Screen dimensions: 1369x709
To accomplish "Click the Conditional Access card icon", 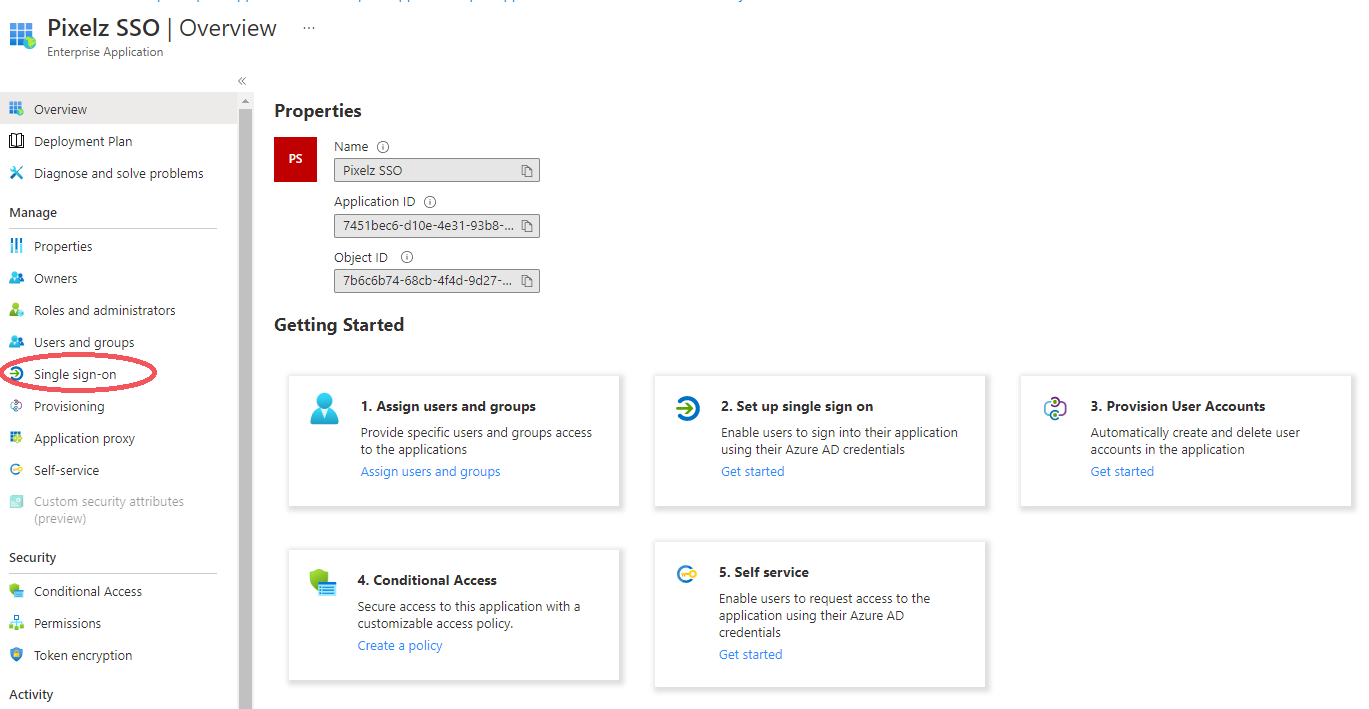I will (322, 582).
